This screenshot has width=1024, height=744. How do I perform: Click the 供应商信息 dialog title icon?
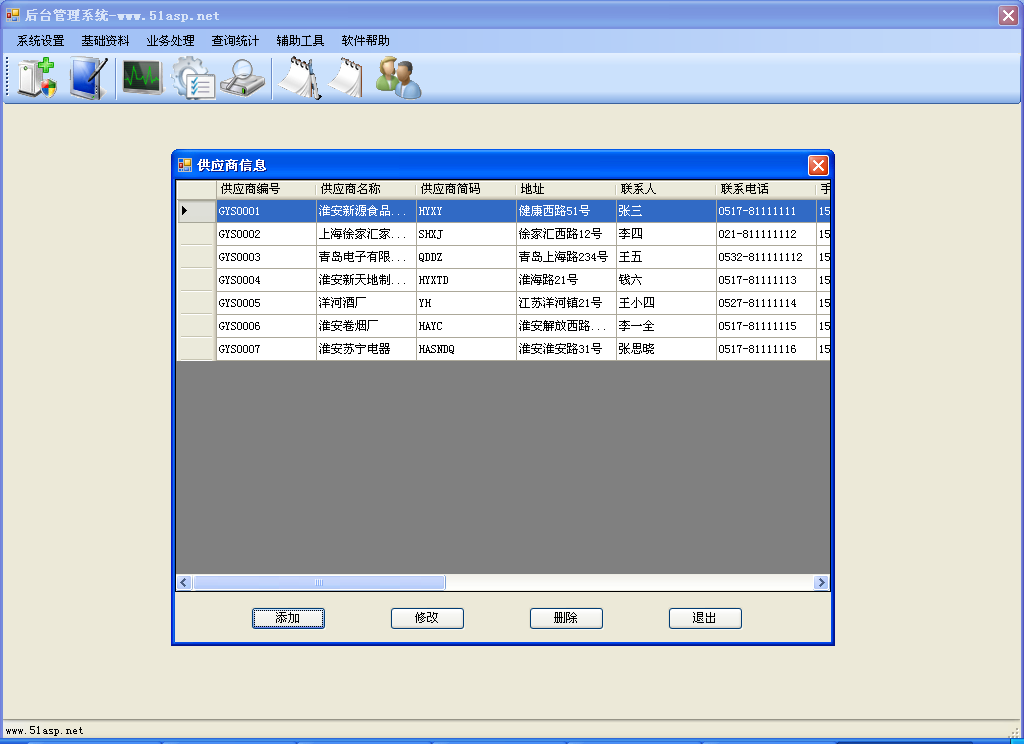tap(185, 165)
